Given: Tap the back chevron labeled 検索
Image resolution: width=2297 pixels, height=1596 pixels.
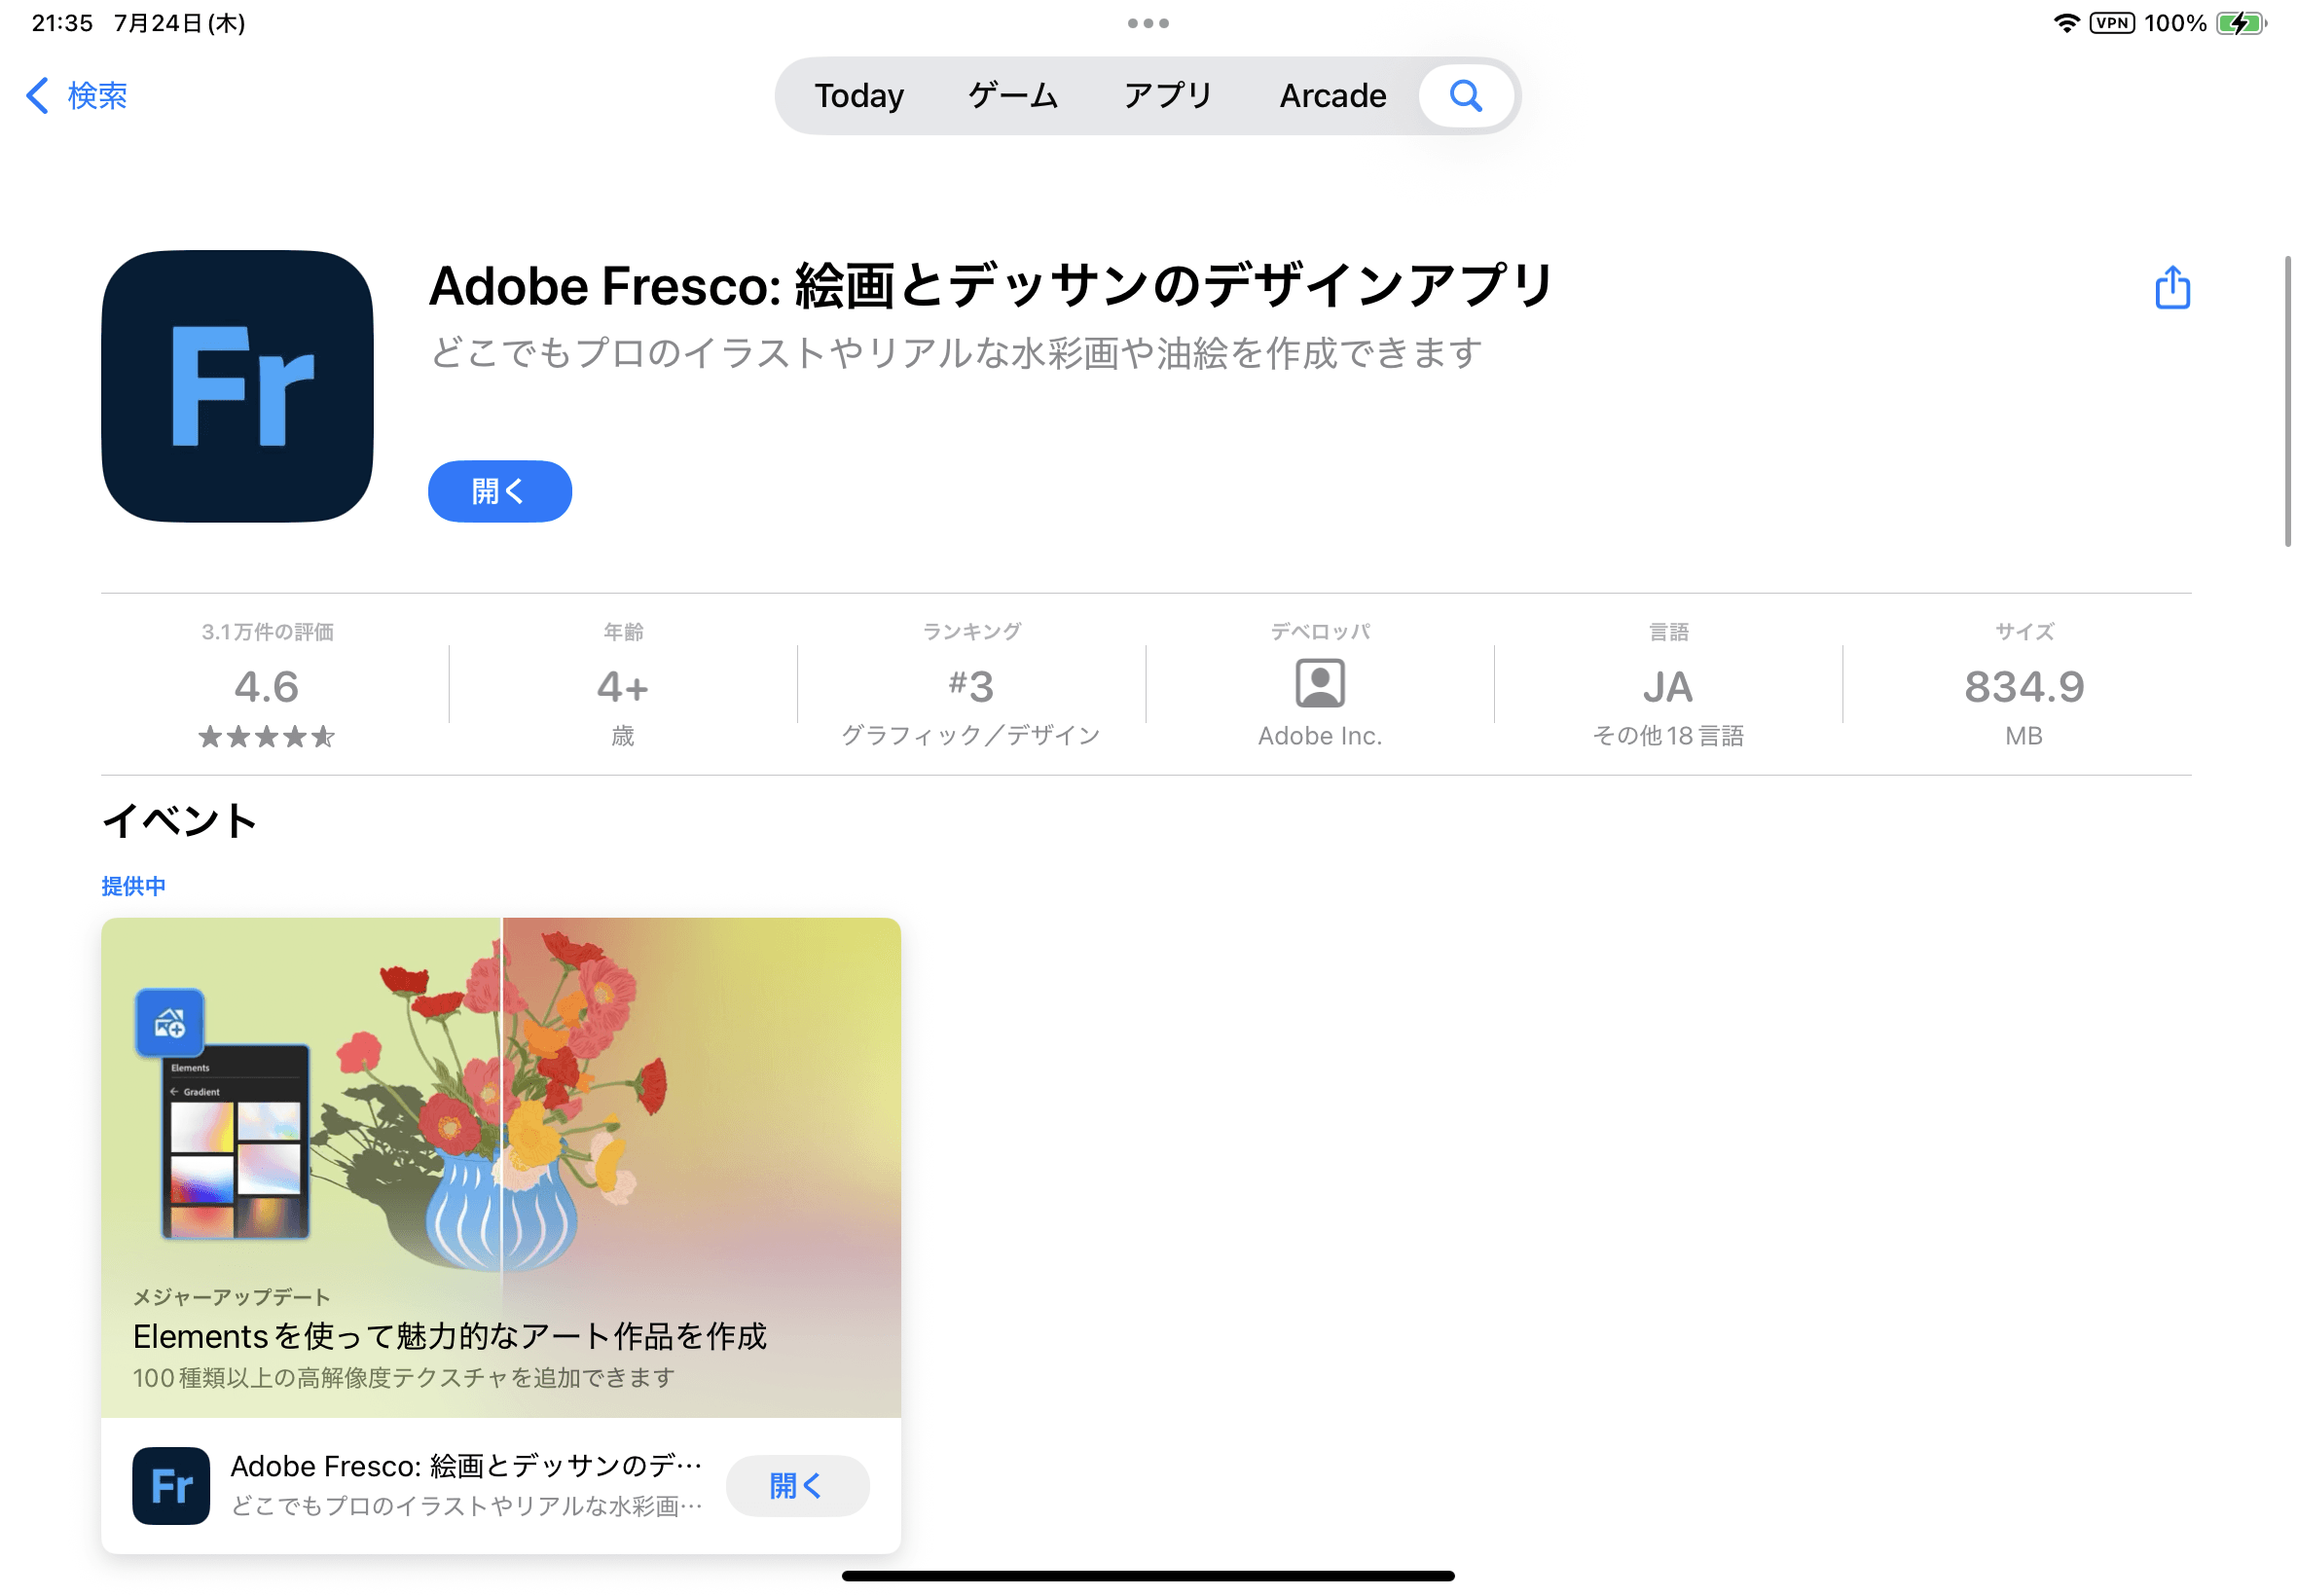Looking at the screenshot, I should coord(77,96).
